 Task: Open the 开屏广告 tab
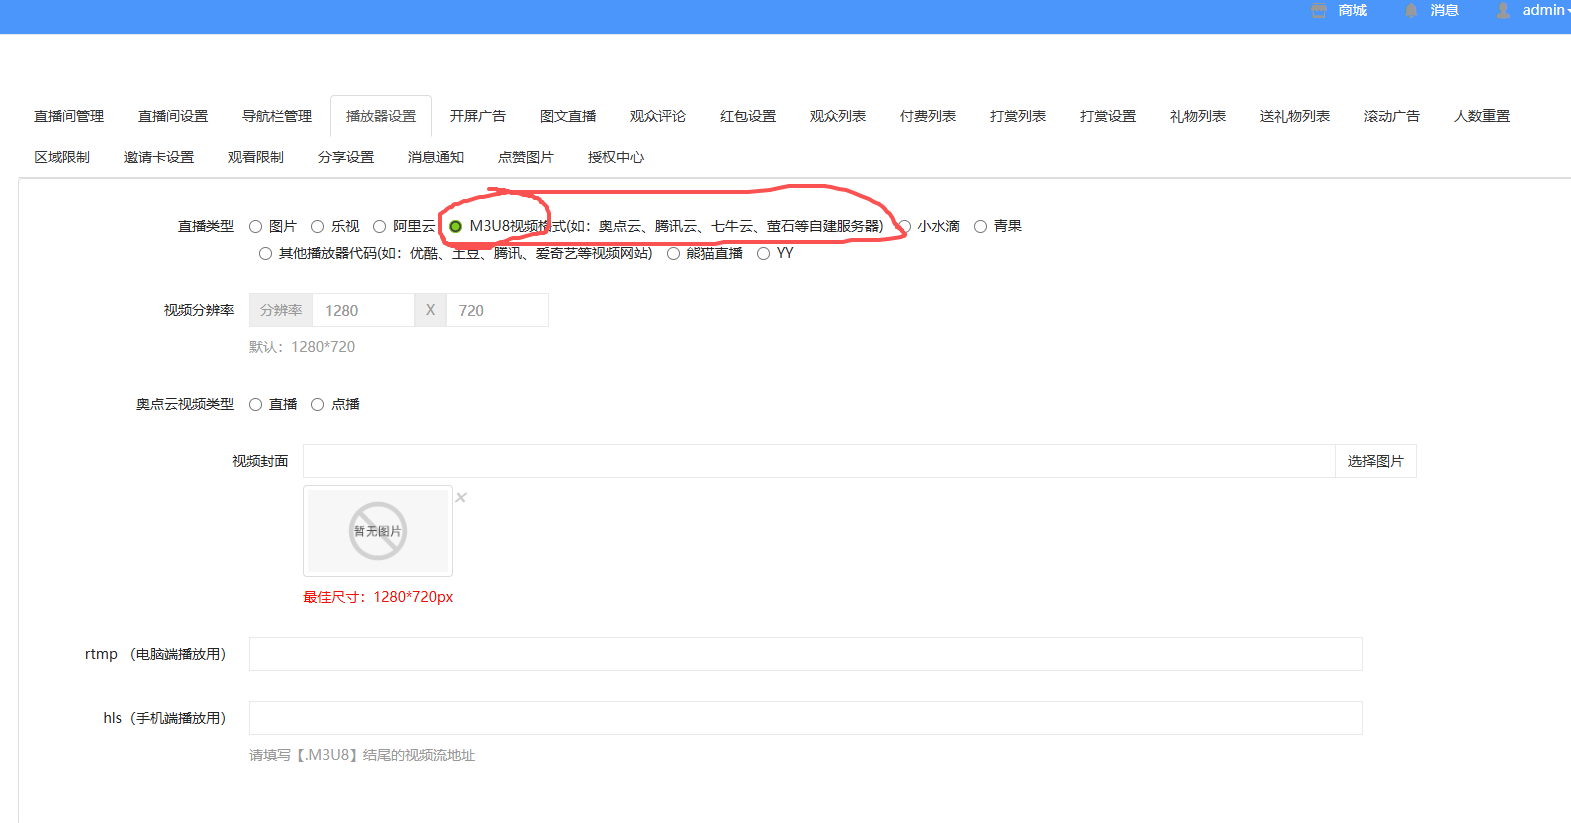[x=478, y=117]
